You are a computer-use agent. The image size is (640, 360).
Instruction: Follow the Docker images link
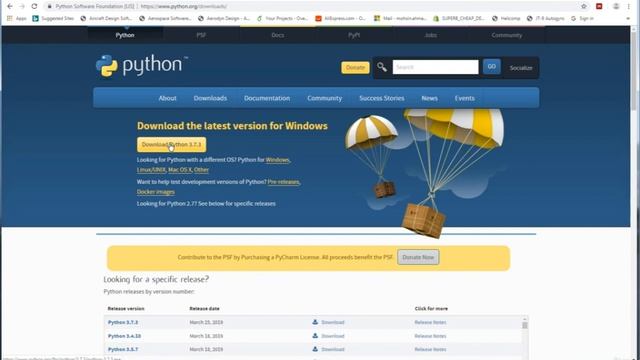[156, 192]
